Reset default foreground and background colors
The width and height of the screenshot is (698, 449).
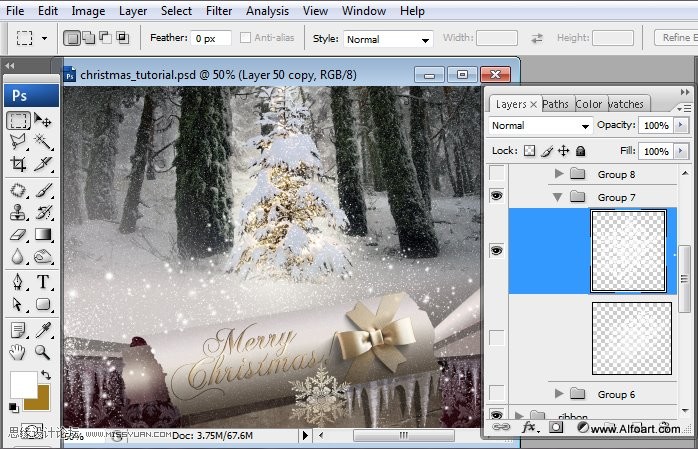14,407
